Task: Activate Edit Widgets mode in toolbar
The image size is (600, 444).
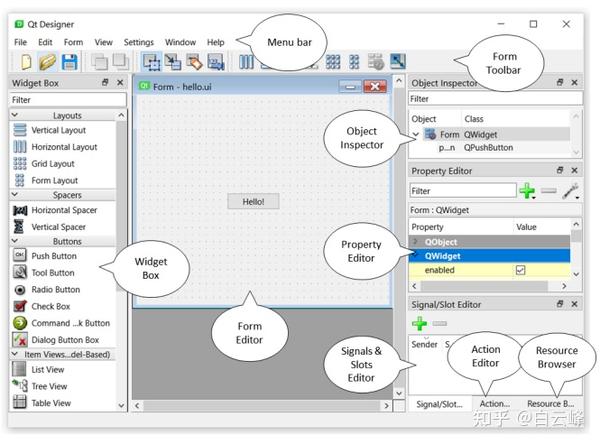Action: 151,62
